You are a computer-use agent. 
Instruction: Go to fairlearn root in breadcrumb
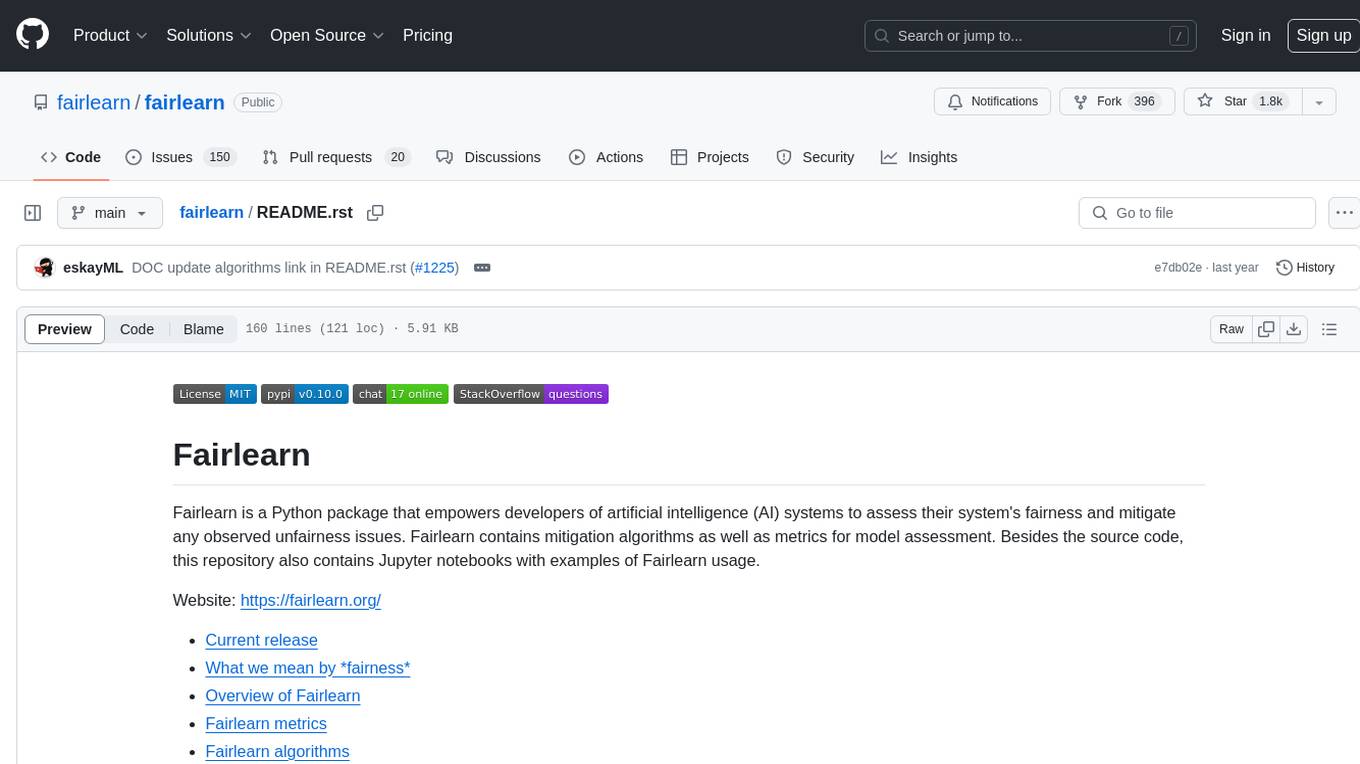[x=211, y=212]
